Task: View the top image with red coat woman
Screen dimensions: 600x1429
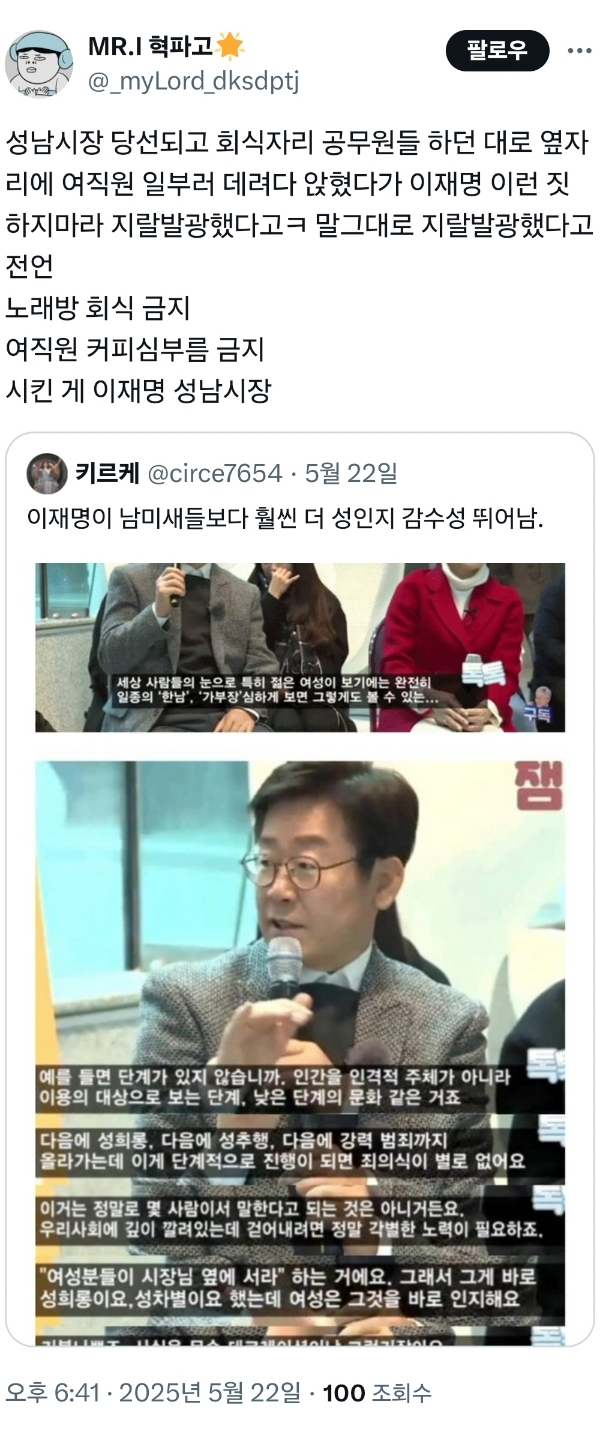Action: [x=300, y=647]
